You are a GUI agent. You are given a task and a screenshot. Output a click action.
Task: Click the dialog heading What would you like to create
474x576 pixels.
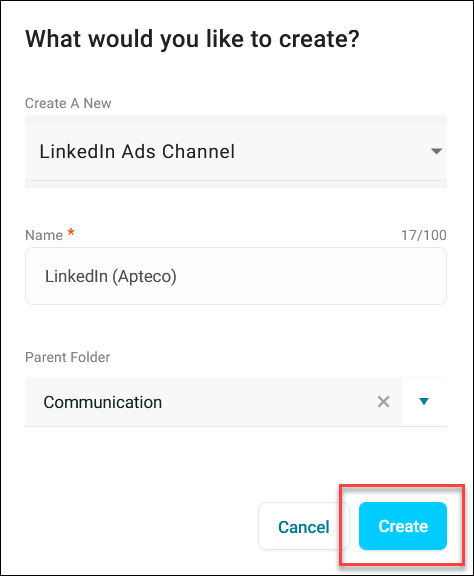(x=192, y=39)
